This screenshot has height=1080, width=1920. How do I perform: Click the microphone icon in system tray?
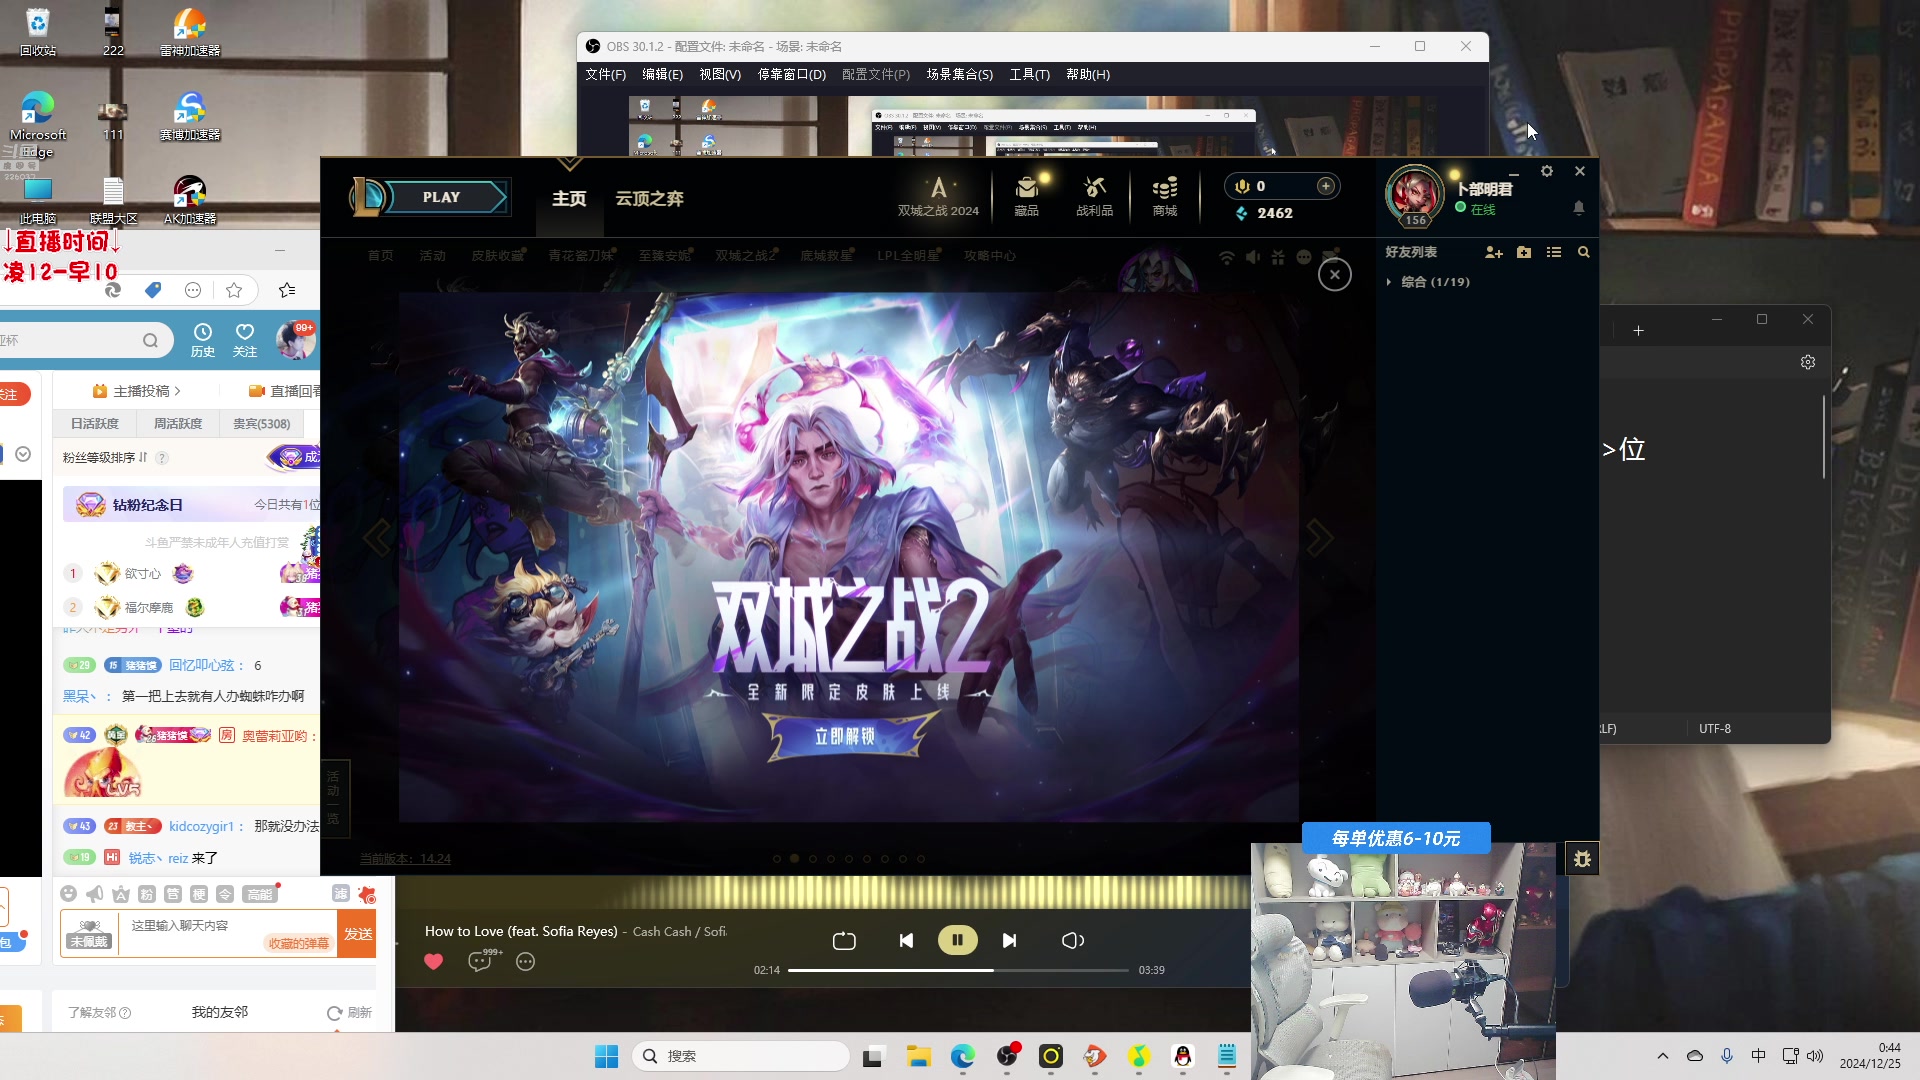click(1726, 1056)
